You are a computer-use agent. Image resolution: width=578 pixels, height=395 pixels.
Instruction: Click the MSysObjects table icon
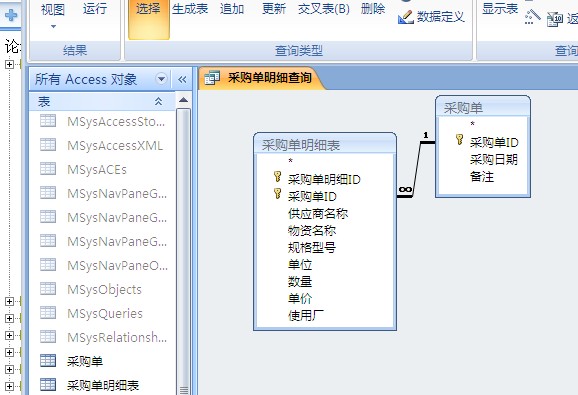pos(48,289)
